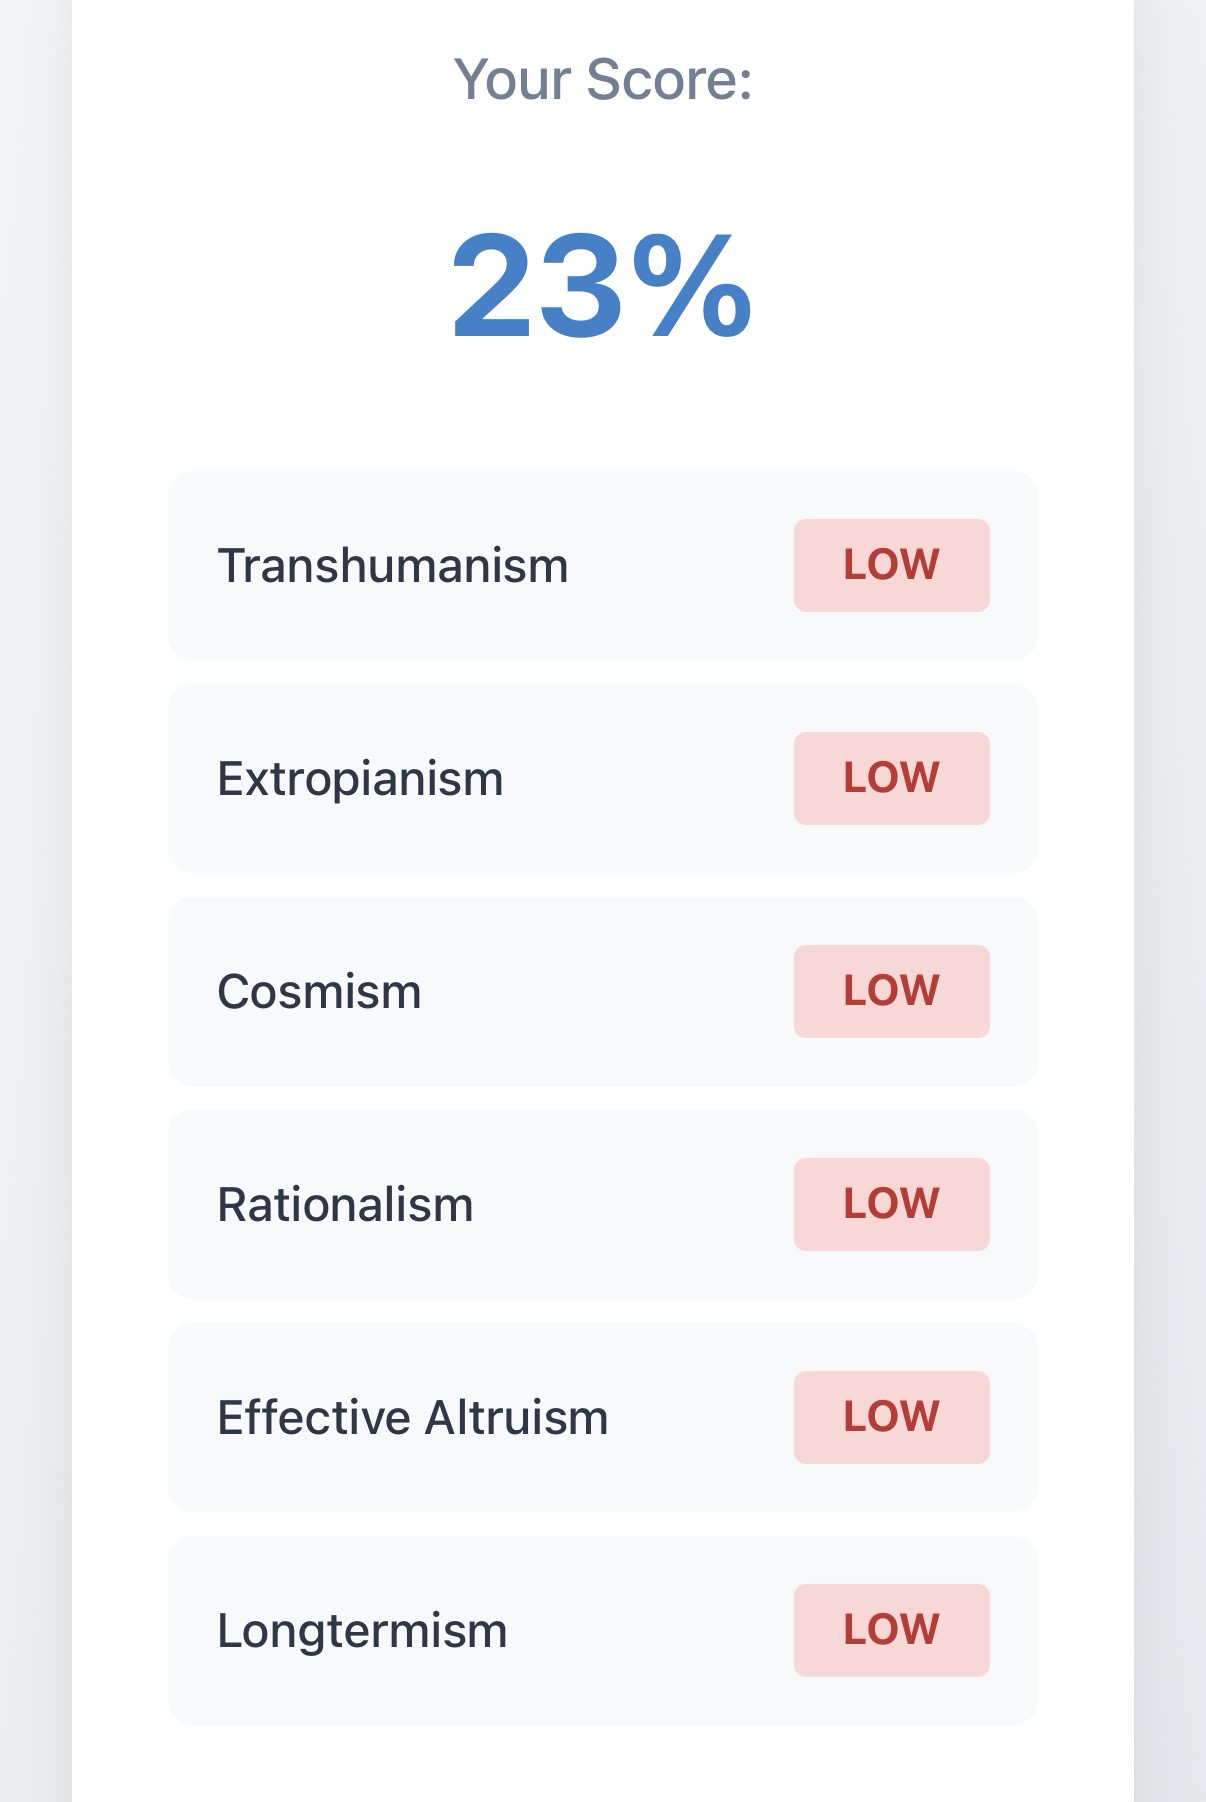The height and width of the screenshot is (1802, 1206).
Task: Tap the LOW badge beside Longtermism
Action: (891, 1630)
